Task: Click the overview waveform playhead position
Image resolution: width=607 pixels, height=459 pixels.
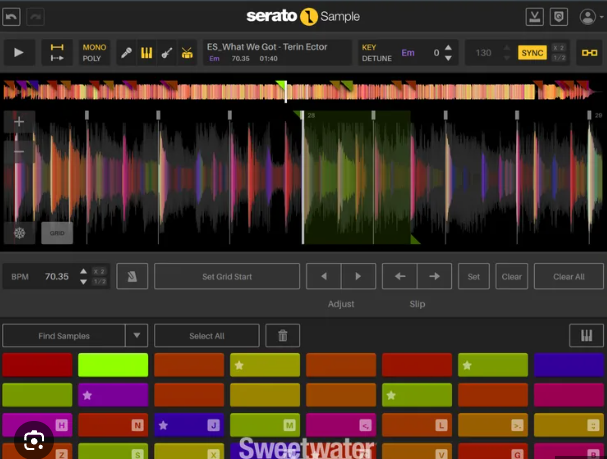Action: pyautogui.click(x=286, y=92)
